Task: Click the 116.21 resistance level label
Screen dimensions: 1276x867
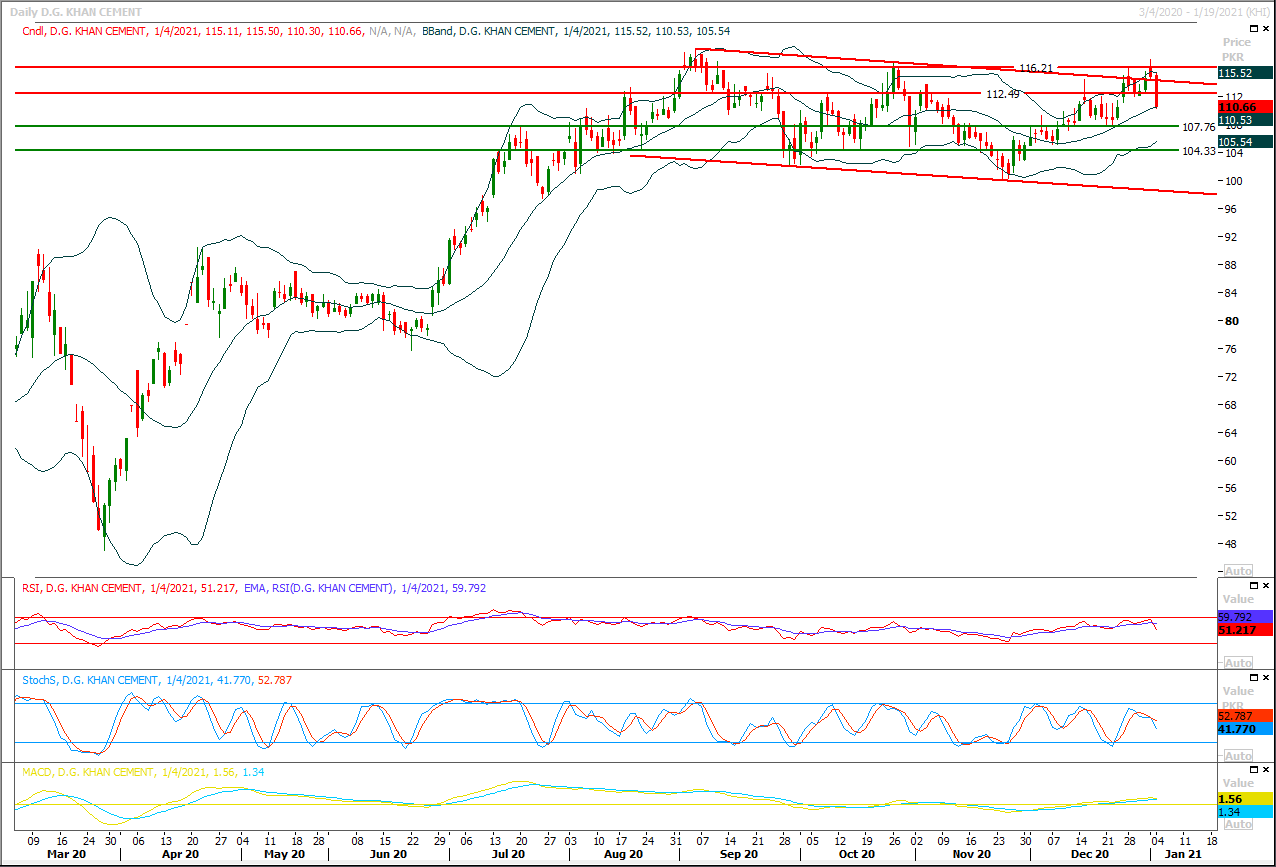Action: 1035,68
